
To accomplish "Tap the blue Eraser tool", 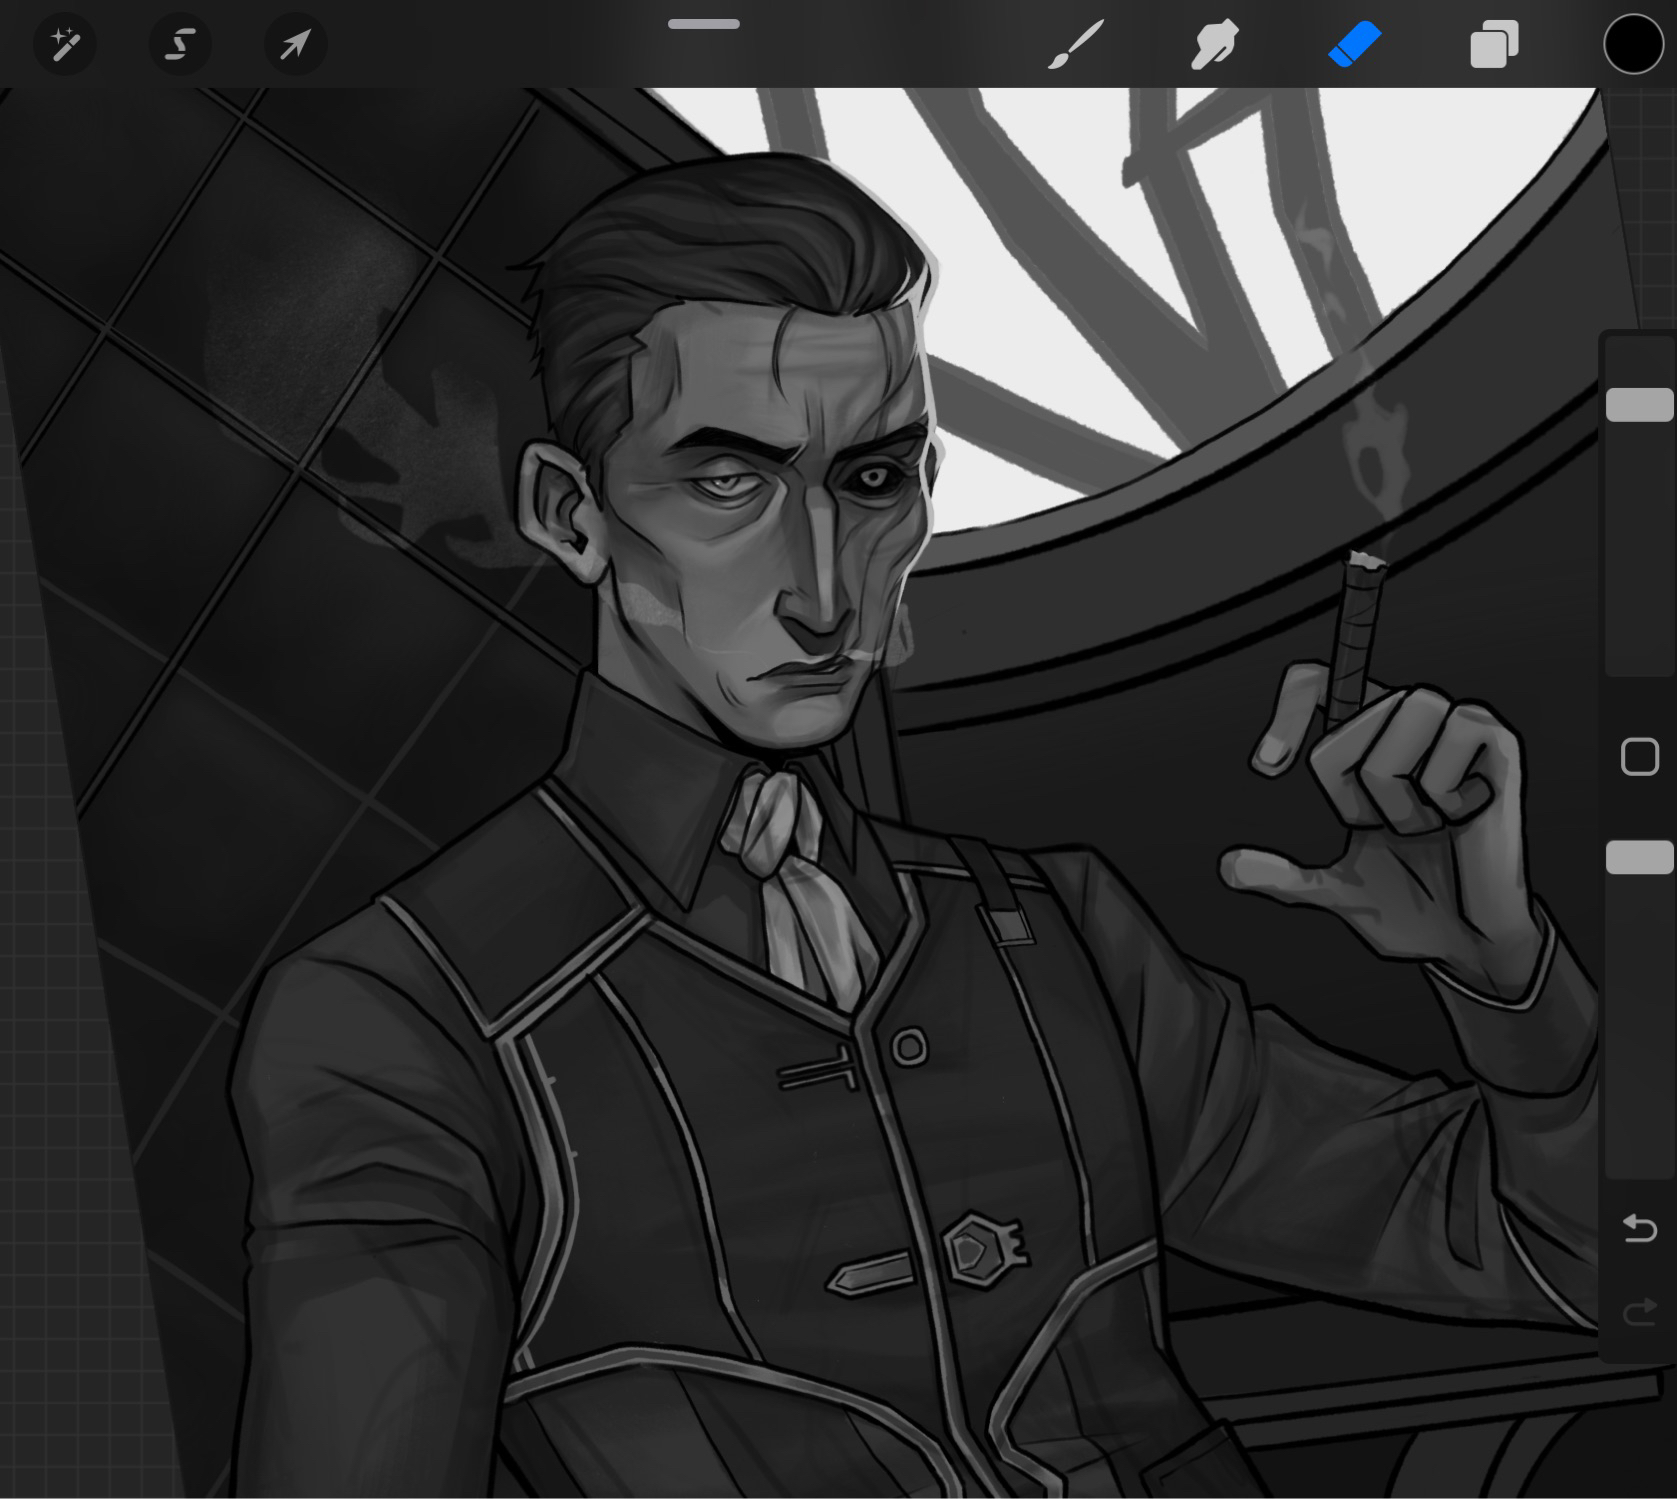I will (1355, 45).
